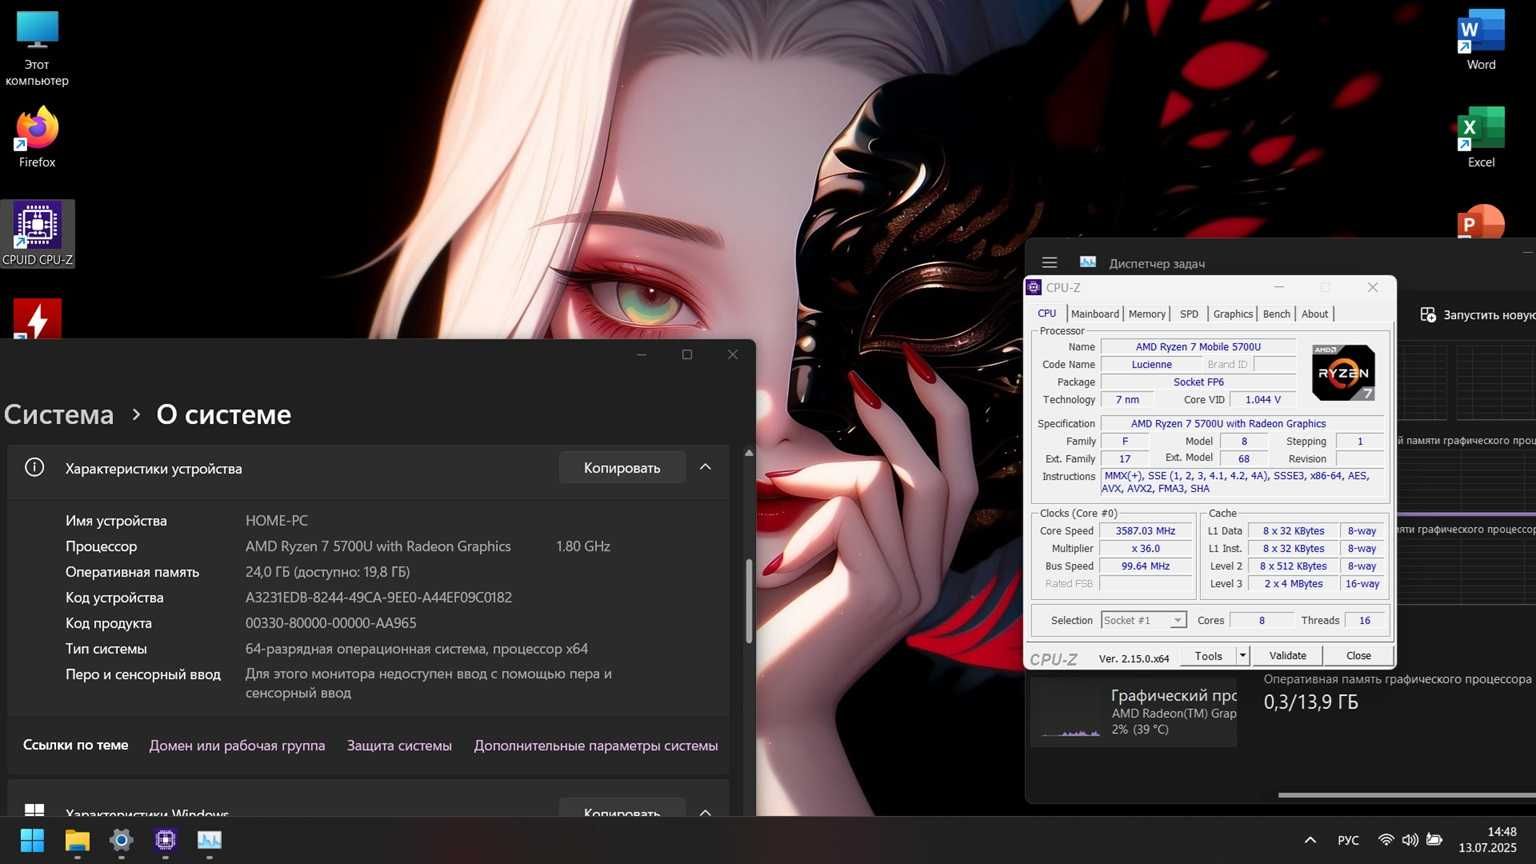Open the PowerPoint desktop shortcut

1481,222
